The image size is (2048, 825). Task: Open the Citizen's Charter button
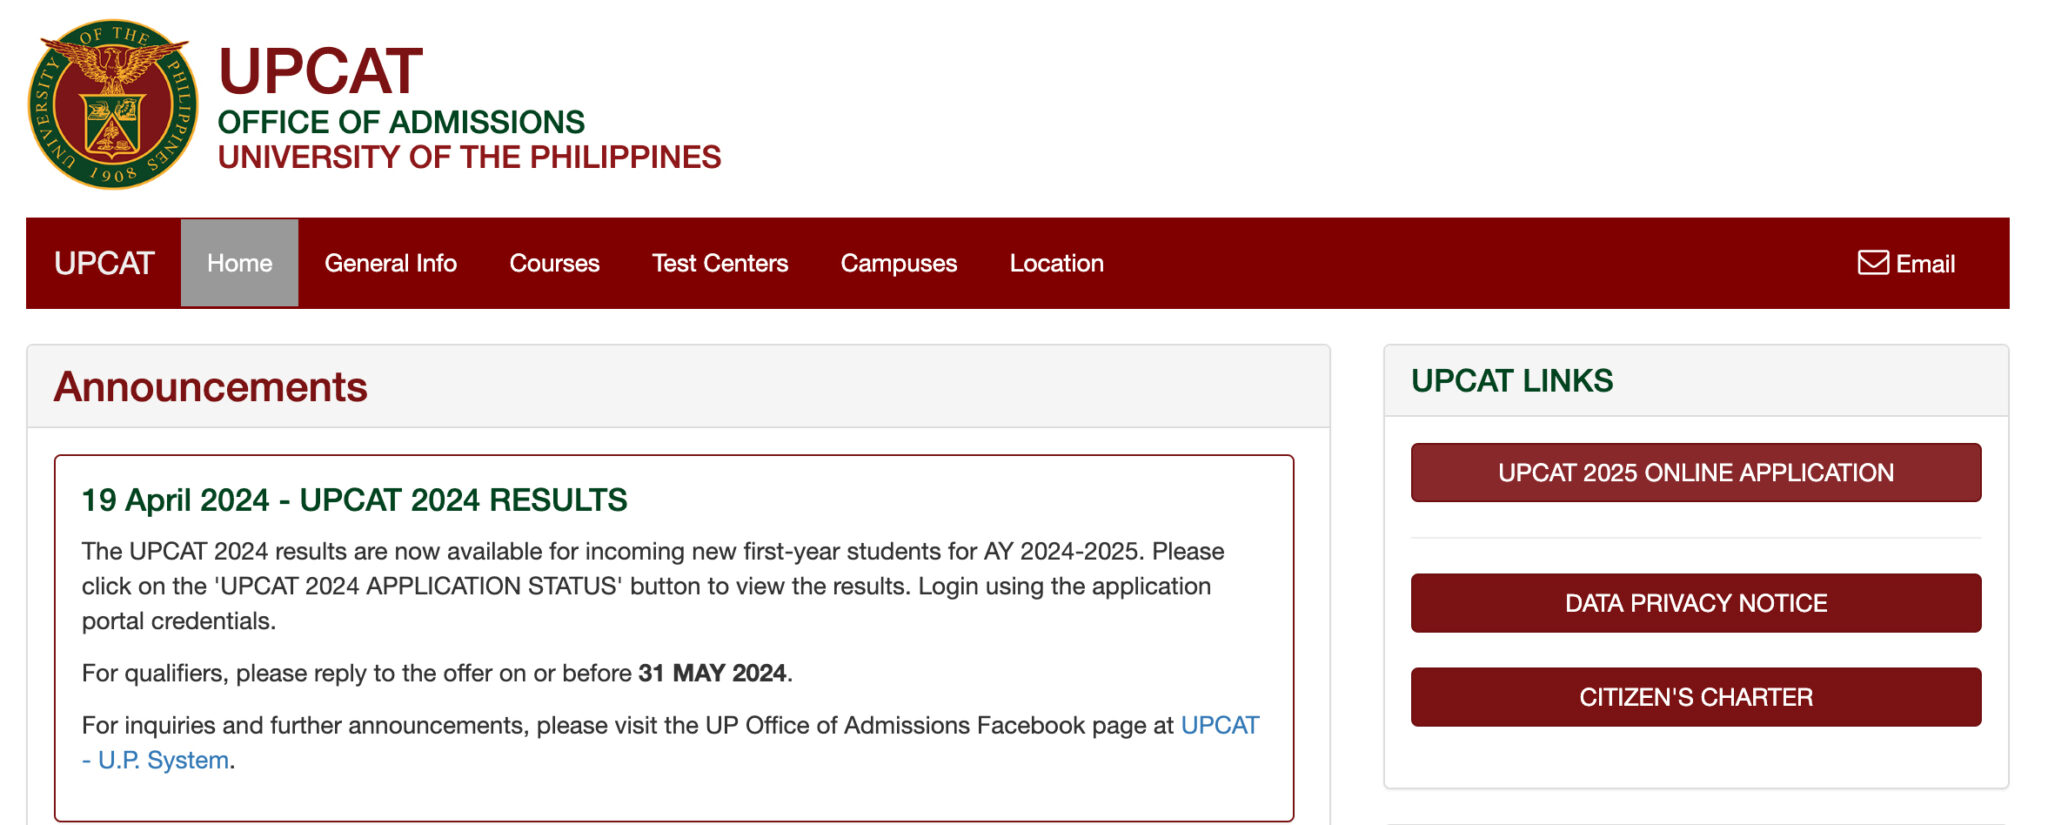click(x=1695, y=697)
